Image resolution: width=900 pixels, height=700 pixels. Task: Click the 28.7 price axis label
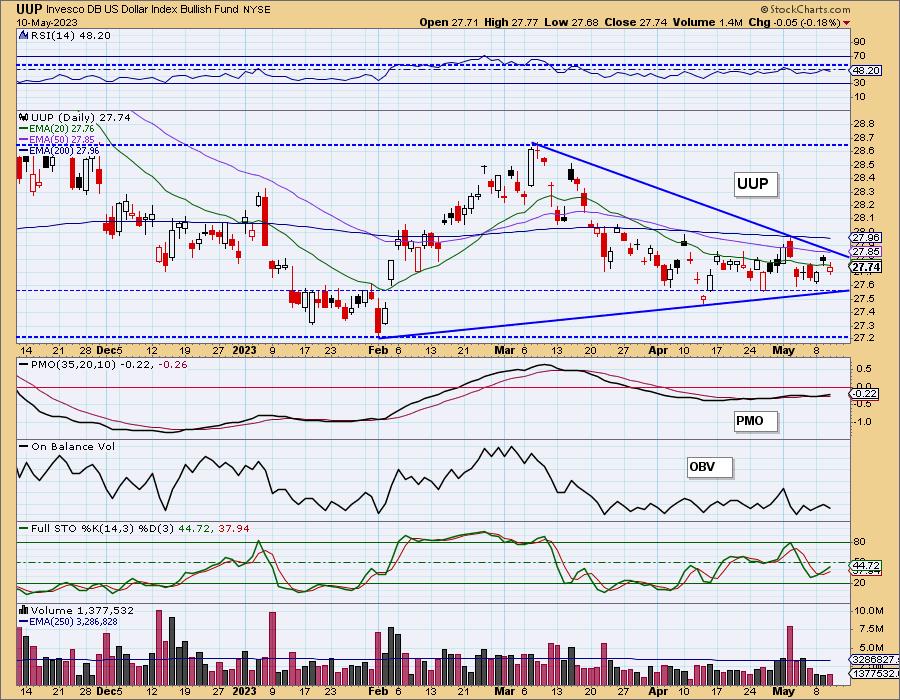[864, 138]
